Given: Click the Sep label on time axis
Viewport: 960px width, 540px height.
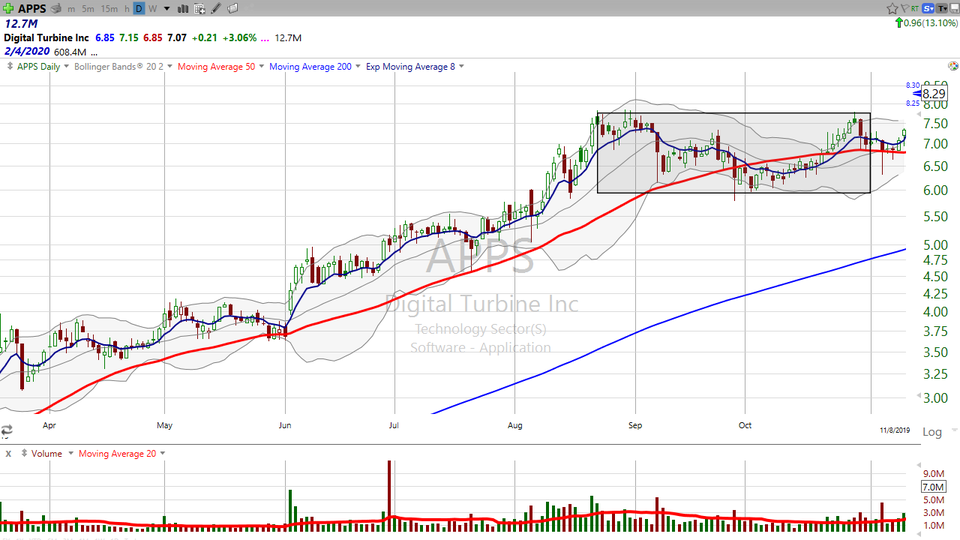Looking at the screenshot, I should click(635, 425).
